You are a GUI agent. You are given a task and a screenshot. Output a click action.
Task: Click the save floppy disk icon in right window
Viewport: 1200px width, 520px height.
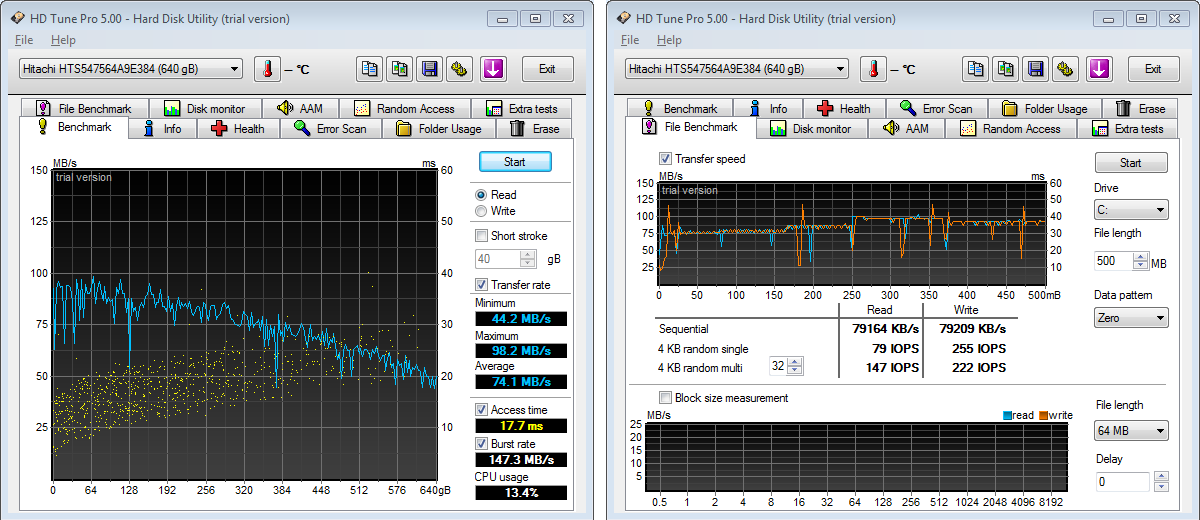click(1037, 69)
